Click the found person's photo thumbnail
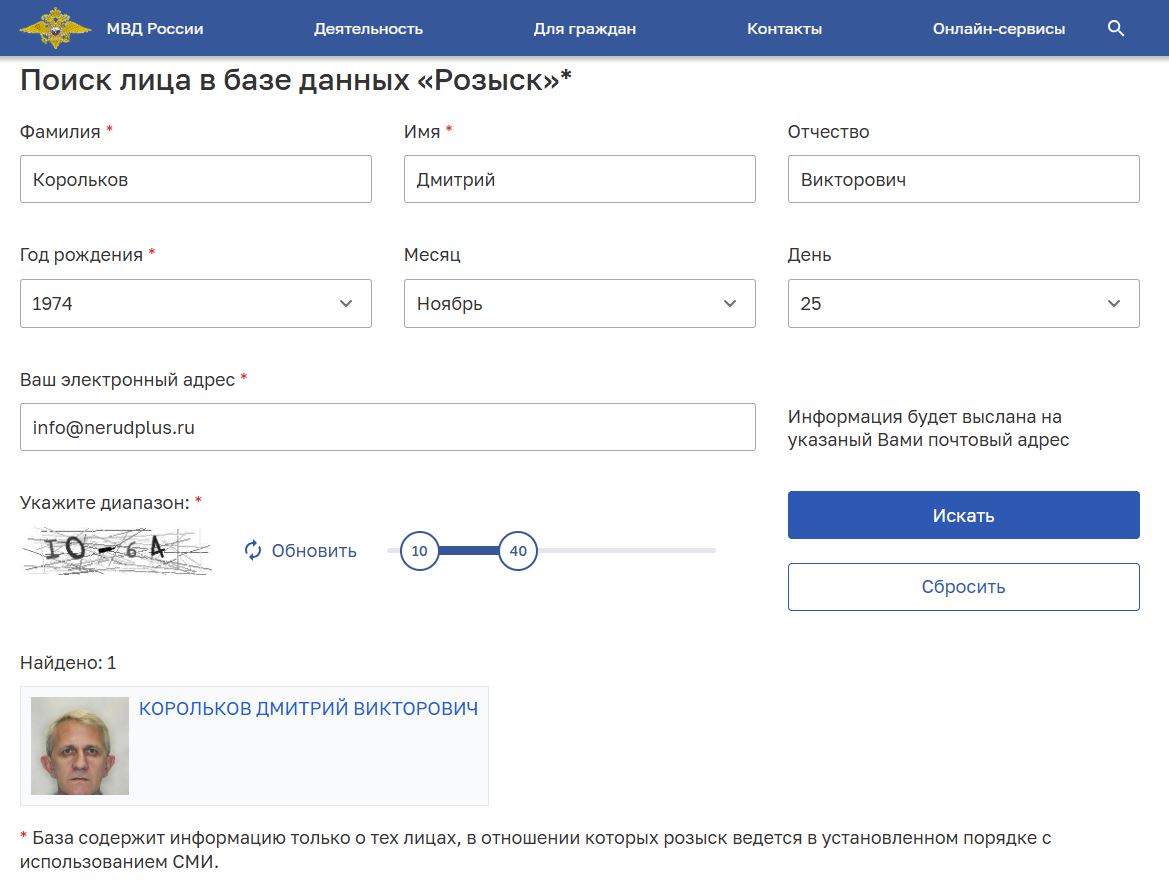 pos(80,746)
